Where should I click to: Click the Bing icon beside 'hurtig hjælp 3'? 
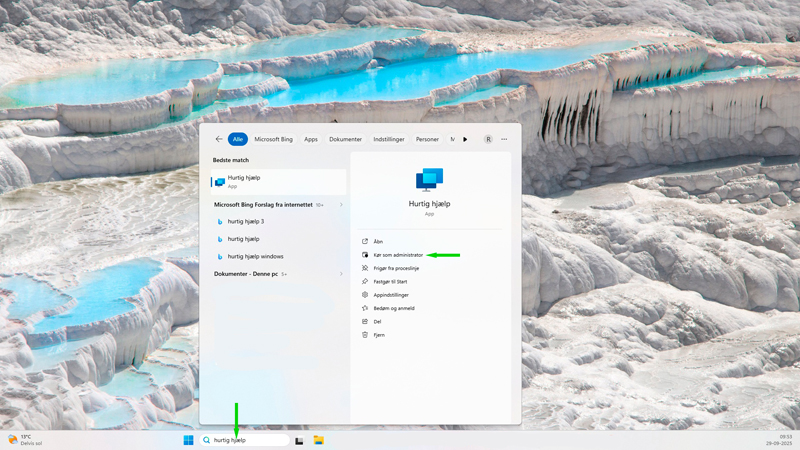click(x=220, y=222)
